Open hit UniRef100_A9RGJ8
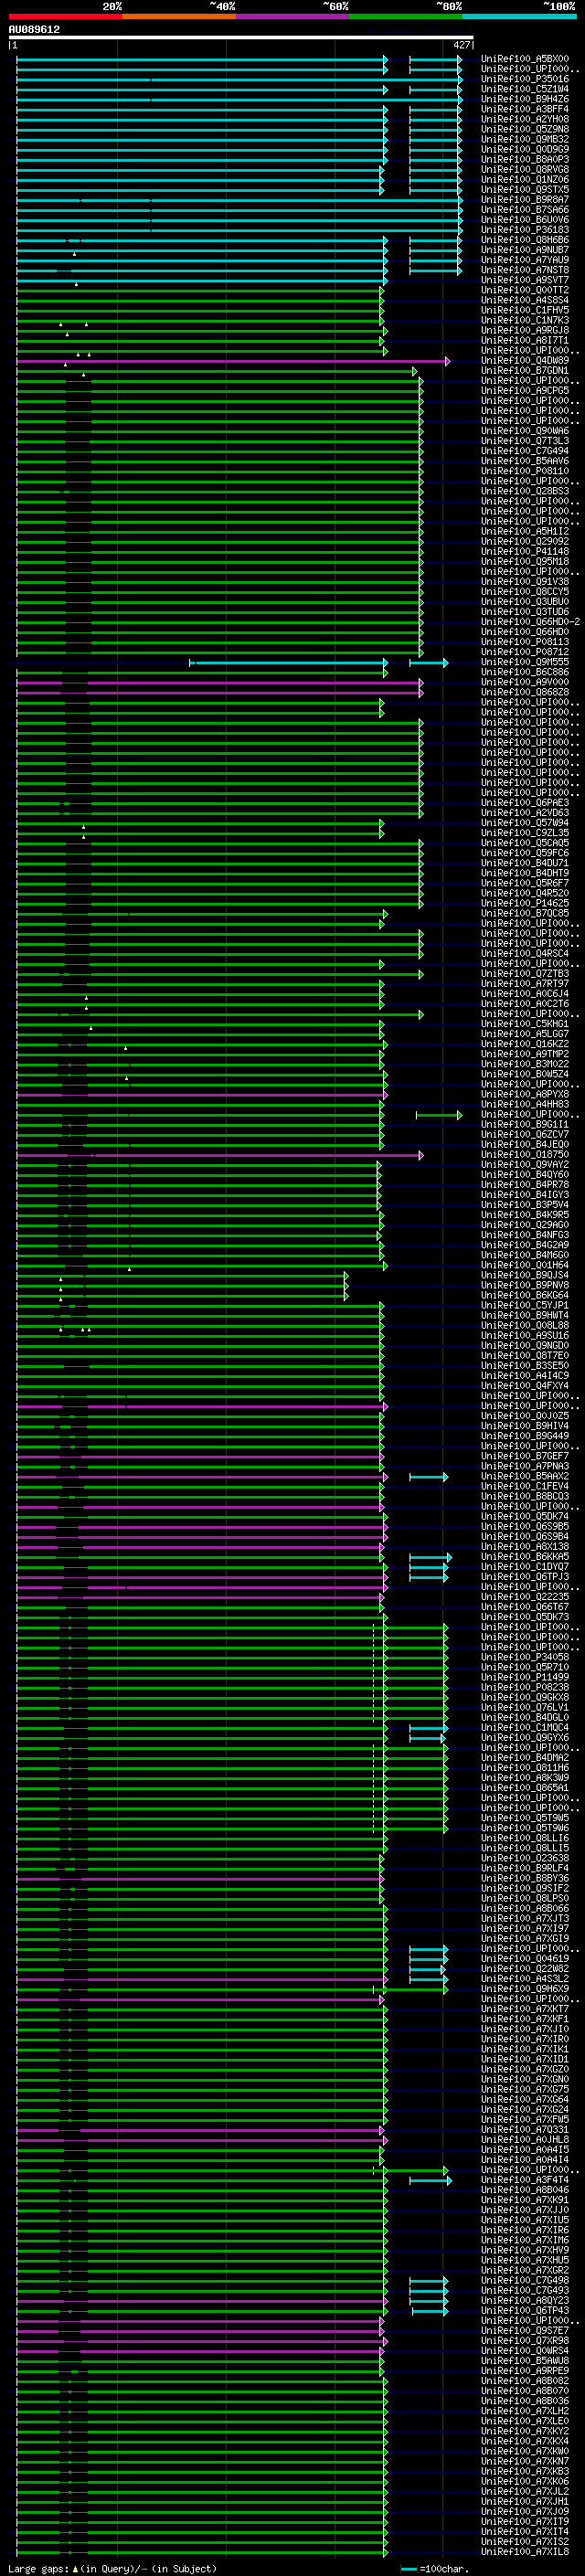This screenshot has height=2576, width=585. click(x=524, y=330)
